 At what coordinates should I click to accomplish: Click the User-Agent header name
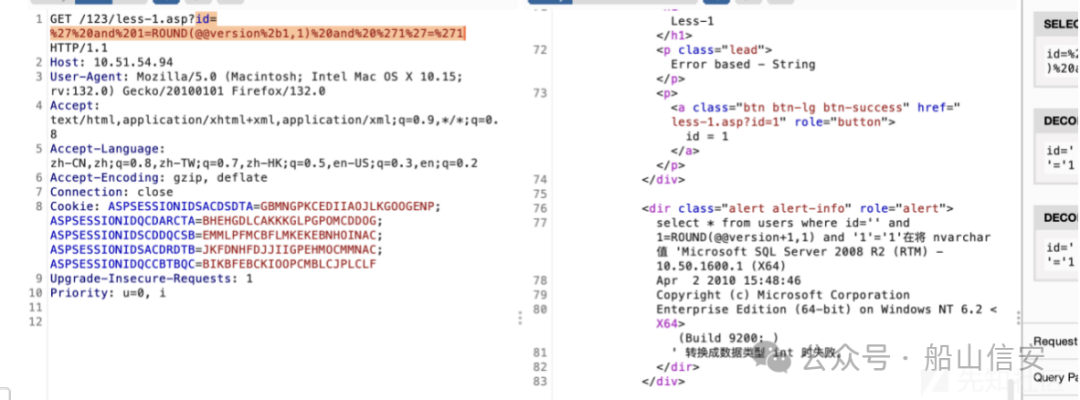click(86, 76)
